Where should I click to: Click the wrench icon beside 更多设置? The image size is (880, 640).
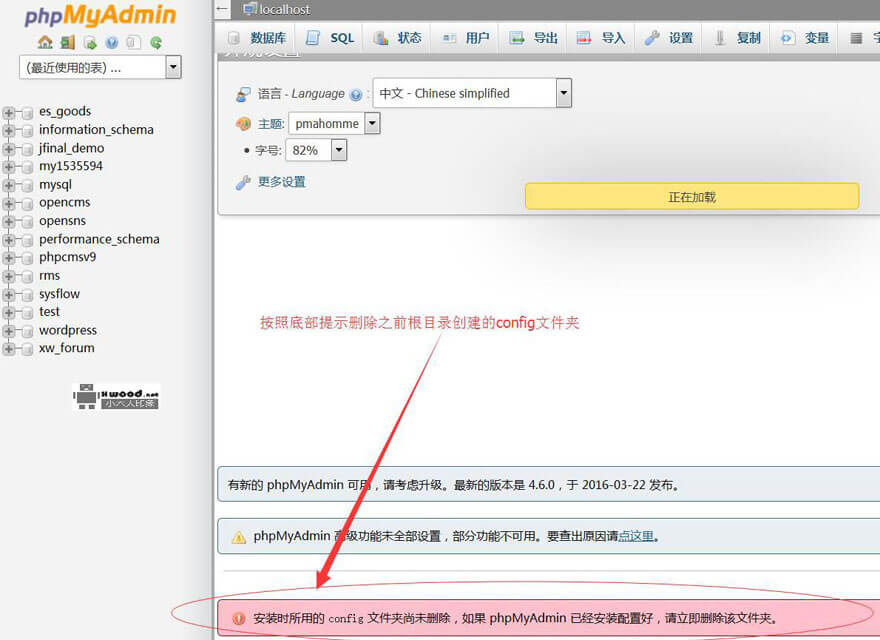[x=243, y=182]
